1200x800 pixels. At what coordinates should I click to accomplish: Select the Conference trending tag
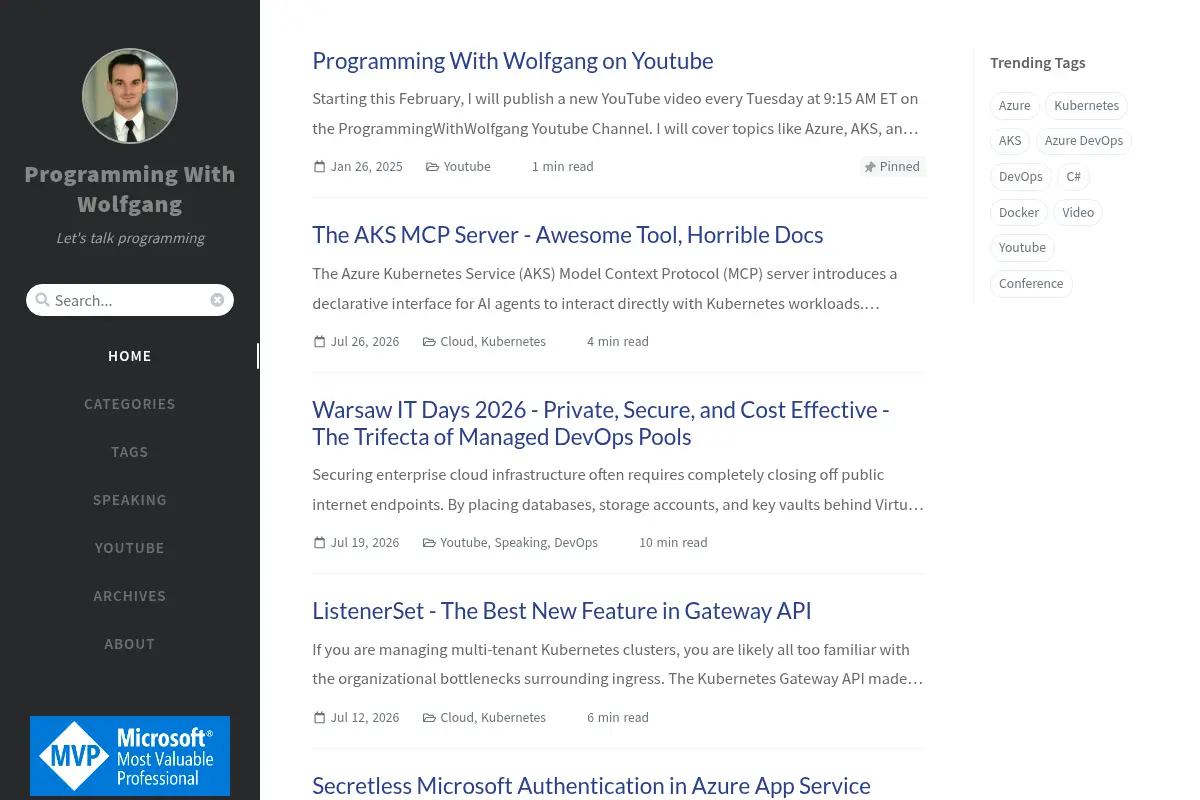(1031, 284)
